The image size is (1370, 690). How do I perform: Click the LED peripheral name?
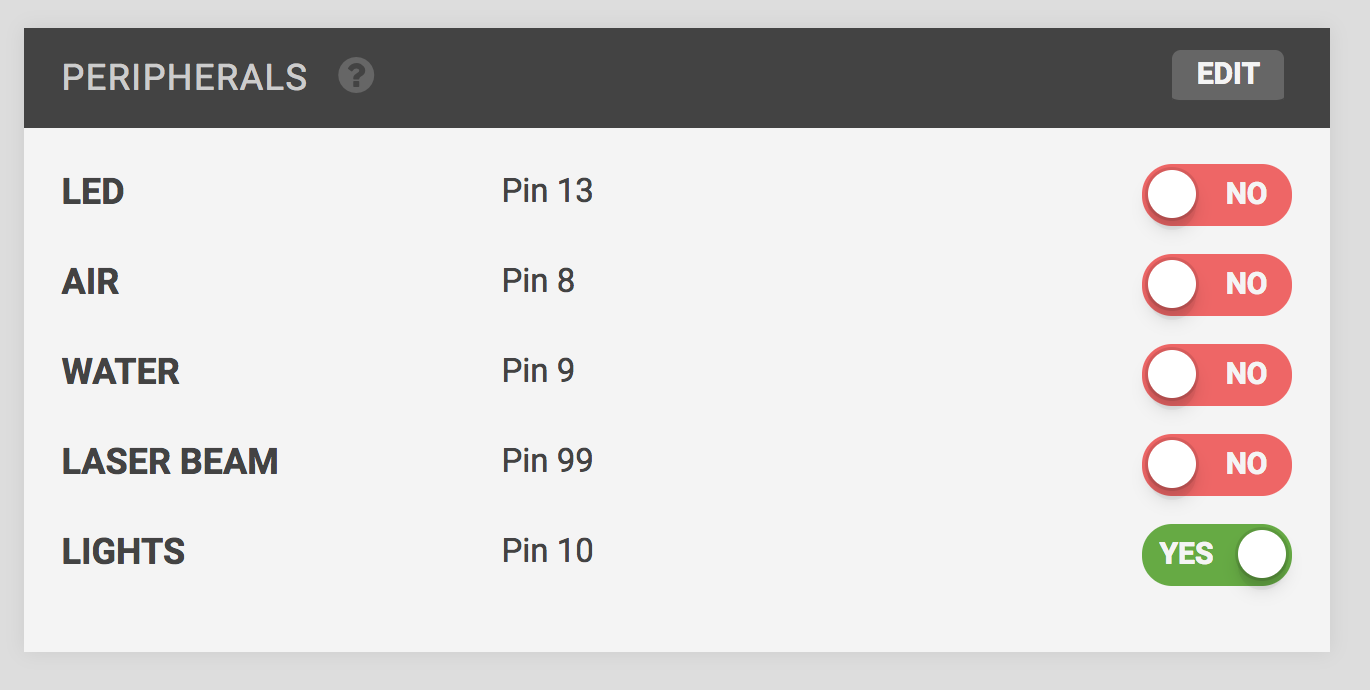(93, 191)
